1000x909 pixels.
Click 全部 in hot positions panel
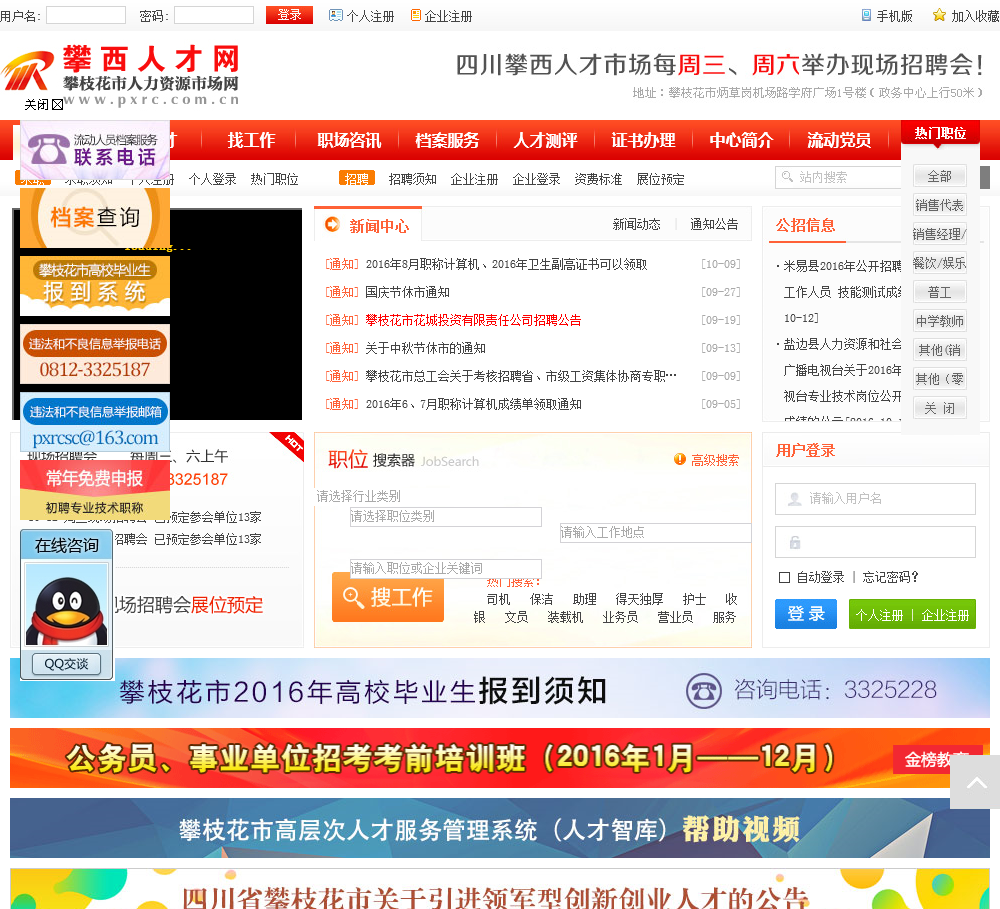tap(939, 175)
